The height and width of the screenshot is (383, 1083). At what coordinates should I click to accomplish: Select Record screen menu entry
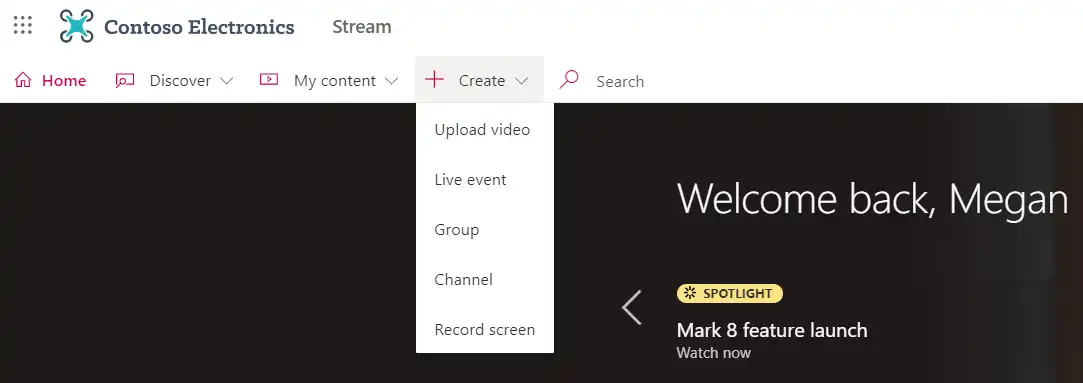[x=485, y=330]
